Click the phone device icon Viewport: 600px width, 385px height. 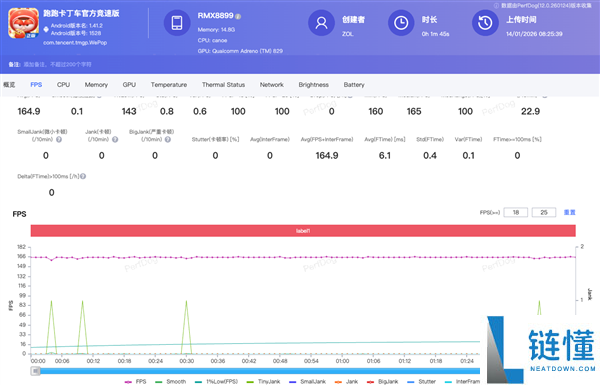coord(177,23)
